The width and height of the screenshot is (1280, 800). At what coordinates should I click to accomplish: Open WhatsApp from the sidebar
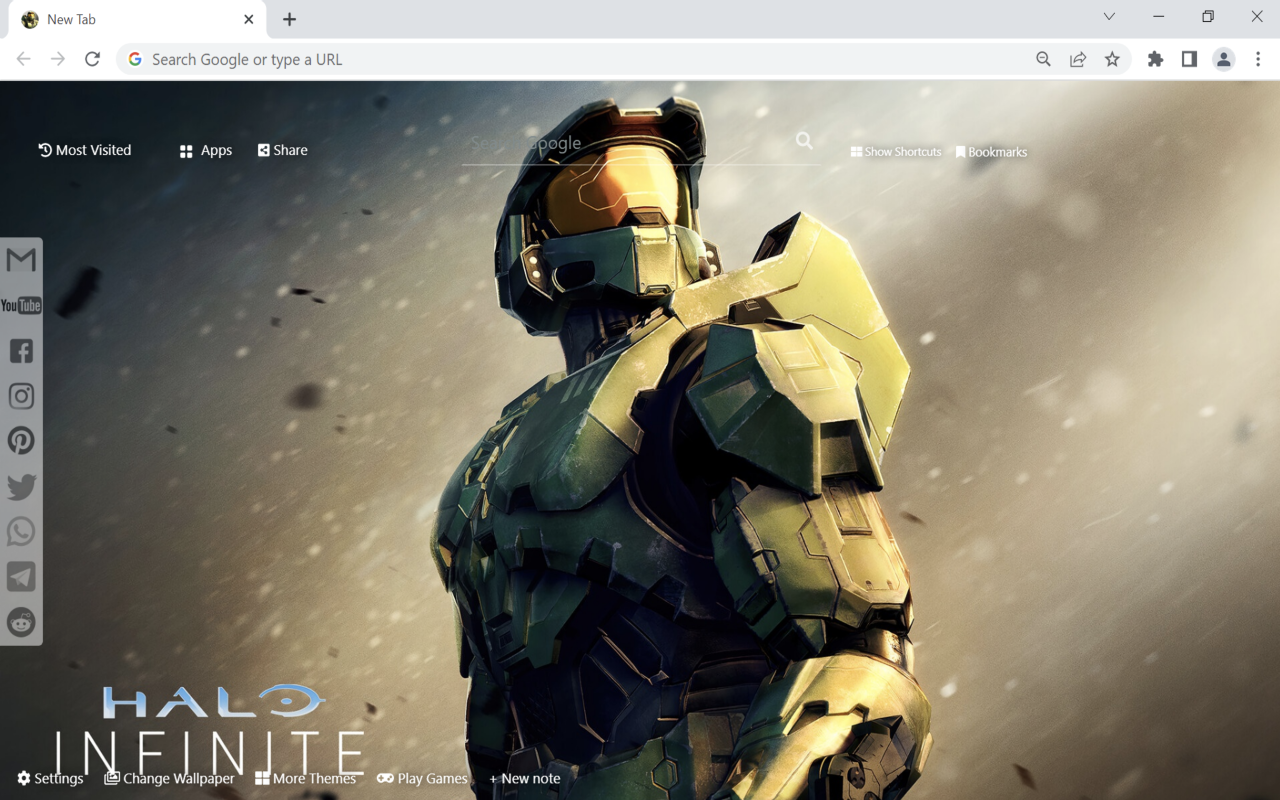[x=21, y=531]
